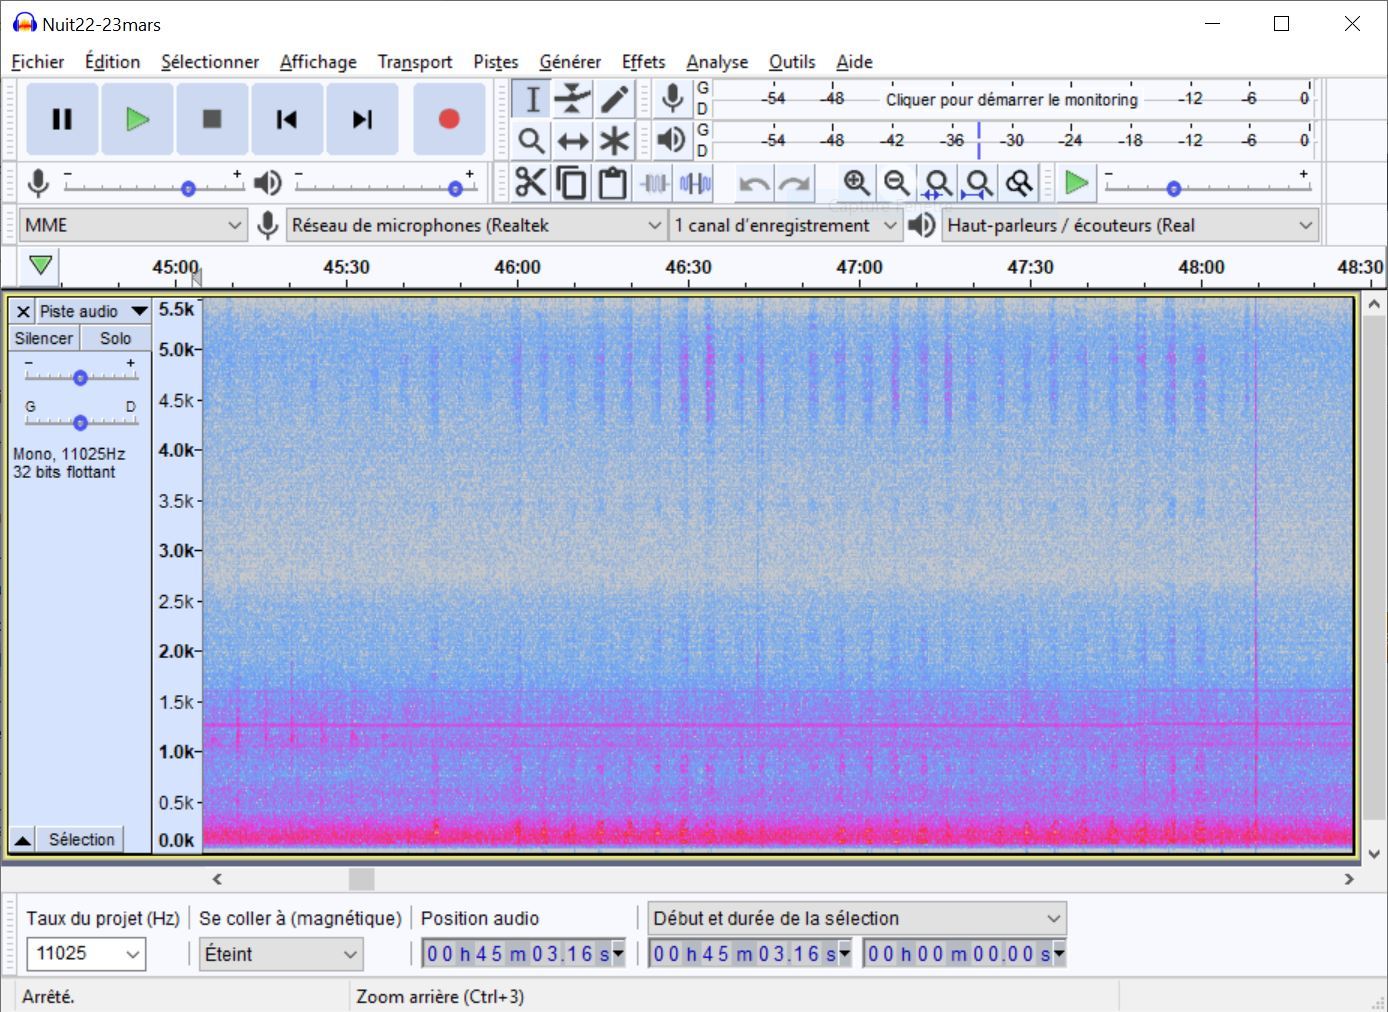
Task: Click the Play-at-speed green button
Action: coord(1077,183)
